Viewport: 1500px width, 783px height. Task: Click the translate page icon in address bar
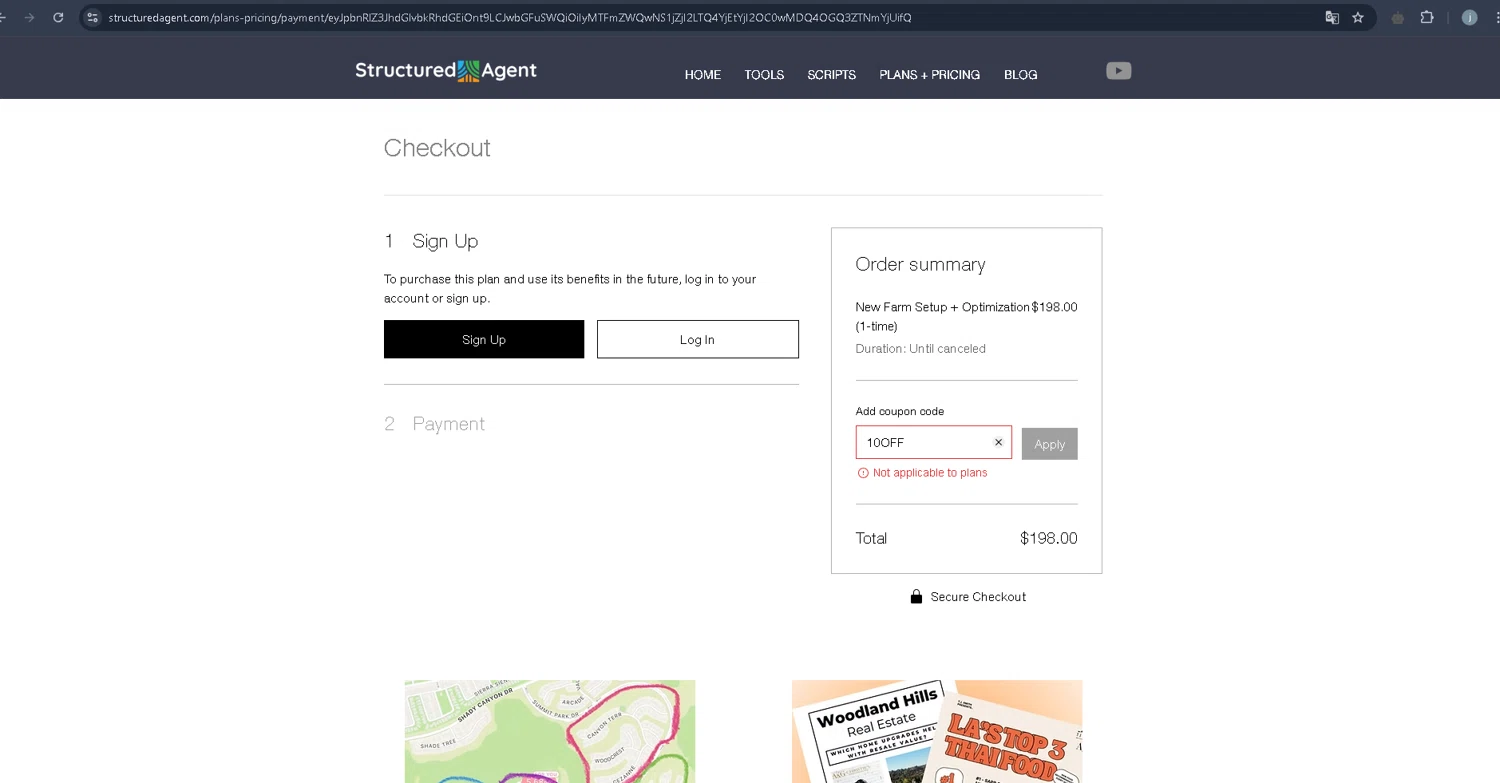(x=1332, y=17)
